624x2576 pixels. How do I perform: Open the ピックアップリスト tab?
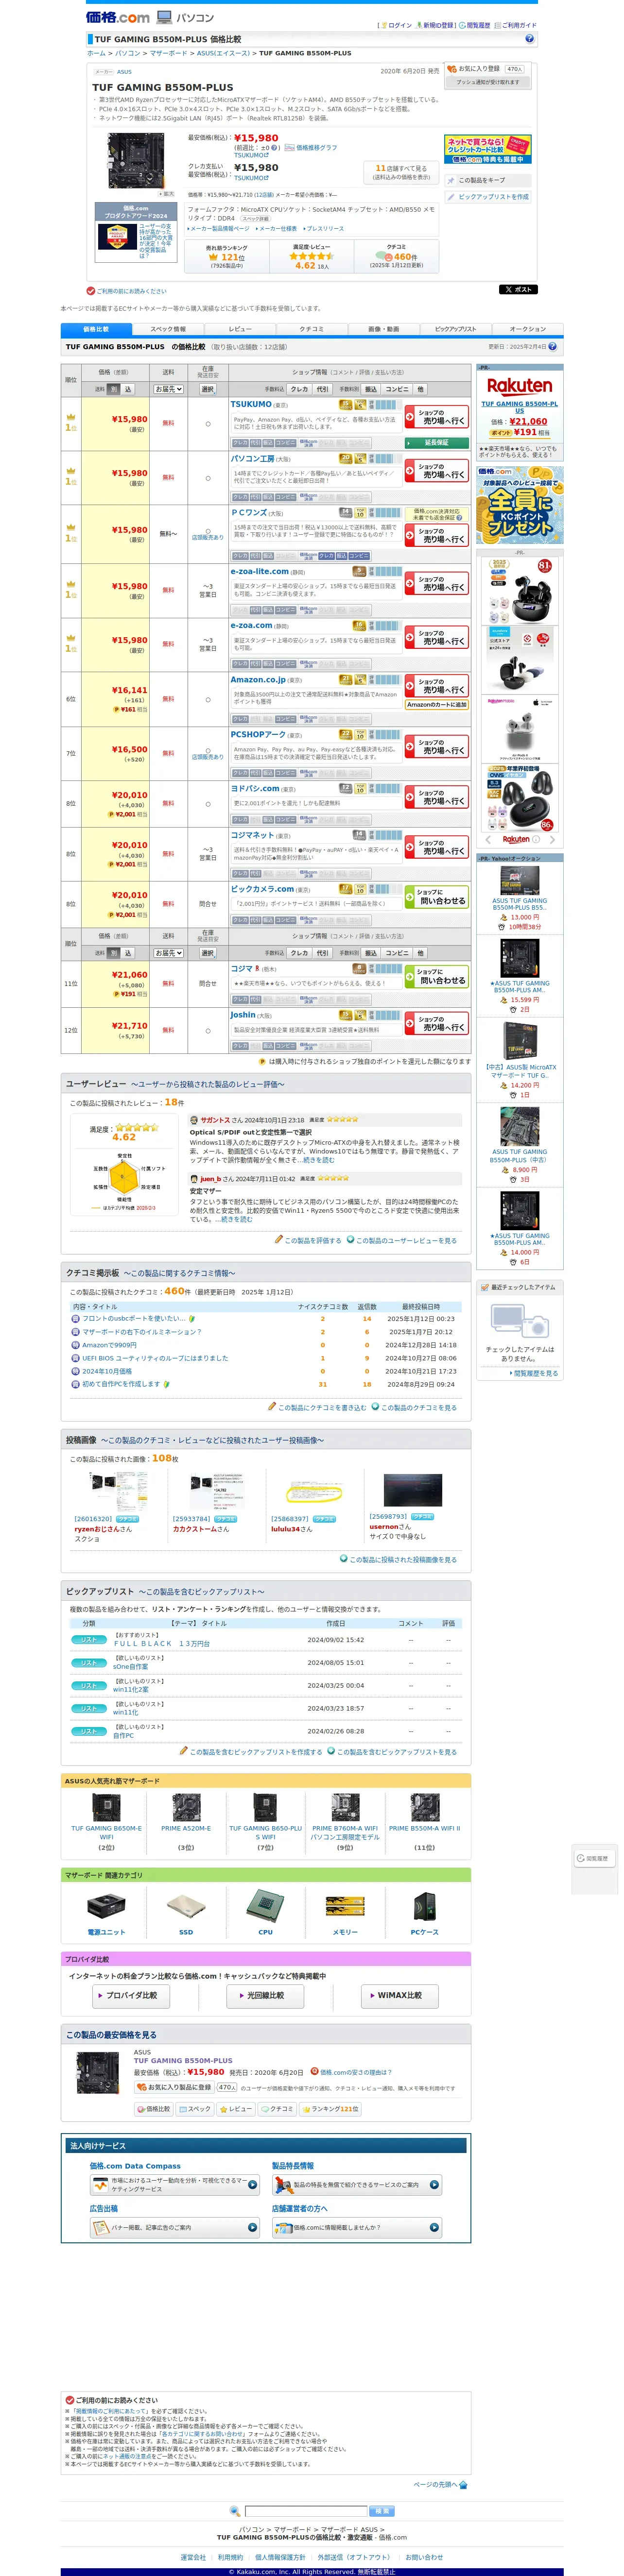[456, 329]
